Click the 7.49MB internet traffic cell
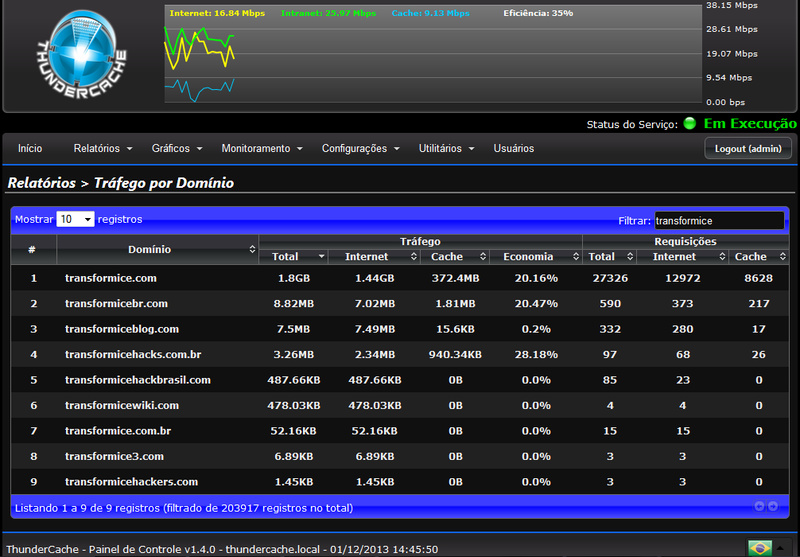 (374, 329)
